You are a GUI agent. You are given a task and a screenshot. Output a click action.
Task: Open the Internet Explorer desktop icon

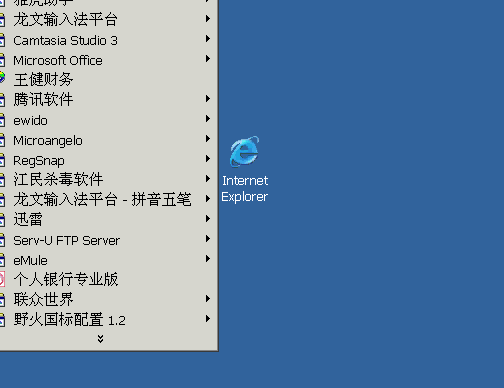pos(245,151)
